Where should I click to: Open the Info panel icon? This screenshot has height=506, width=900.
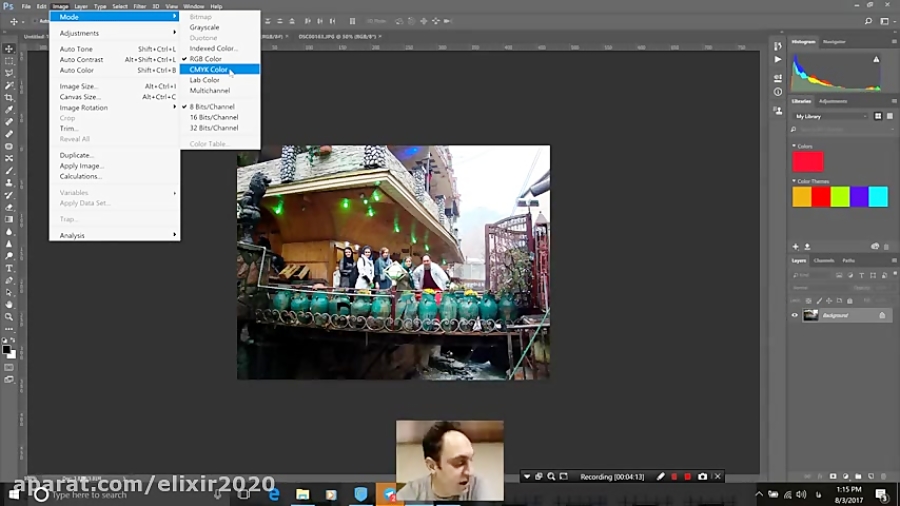(x=778, y=92)
